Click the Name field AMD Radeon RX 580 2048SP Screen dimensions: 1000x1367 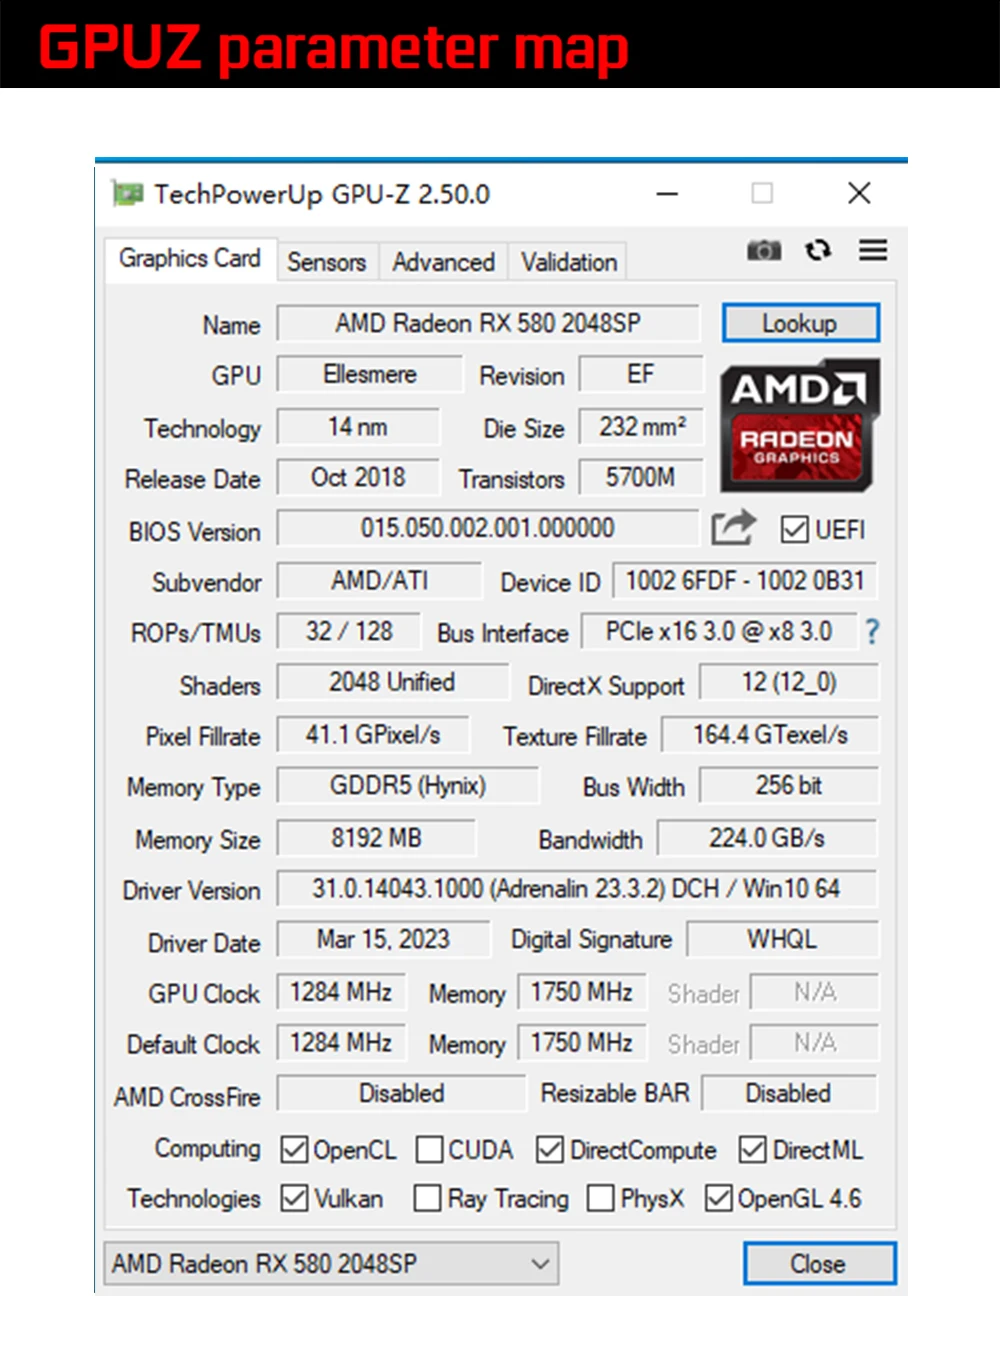tap(488, 323)
